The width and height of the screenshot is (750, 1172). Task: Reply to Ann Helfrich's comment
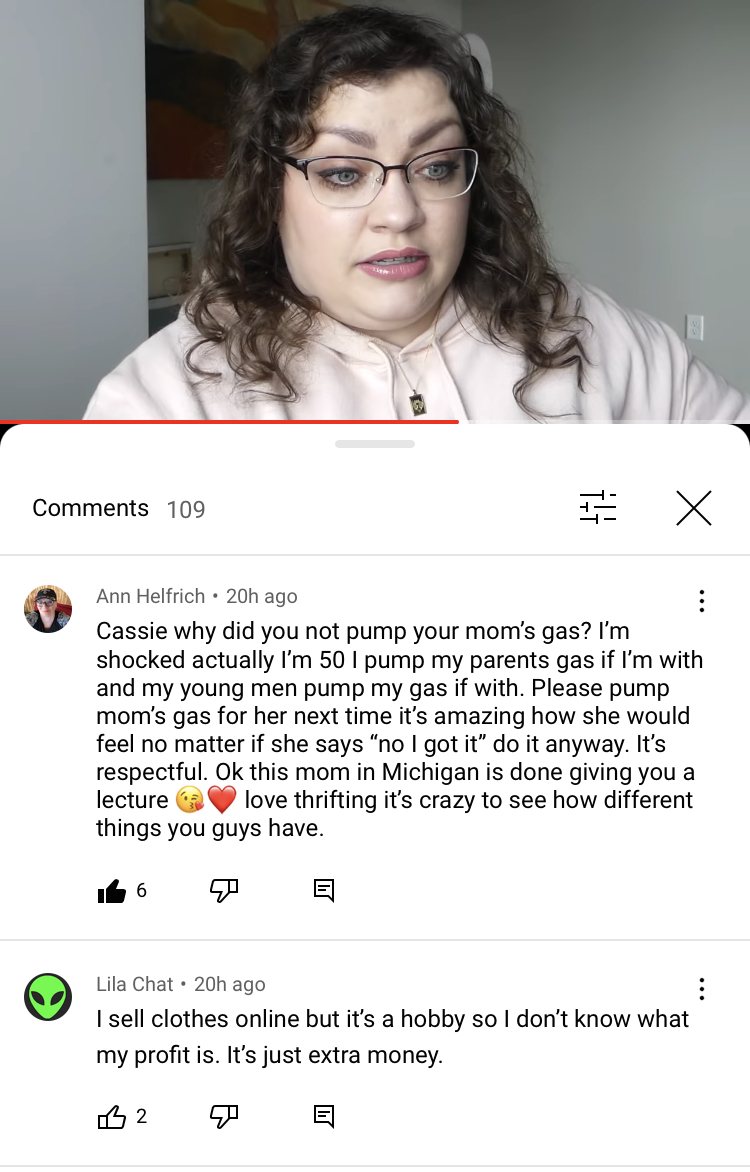point(324,890)
